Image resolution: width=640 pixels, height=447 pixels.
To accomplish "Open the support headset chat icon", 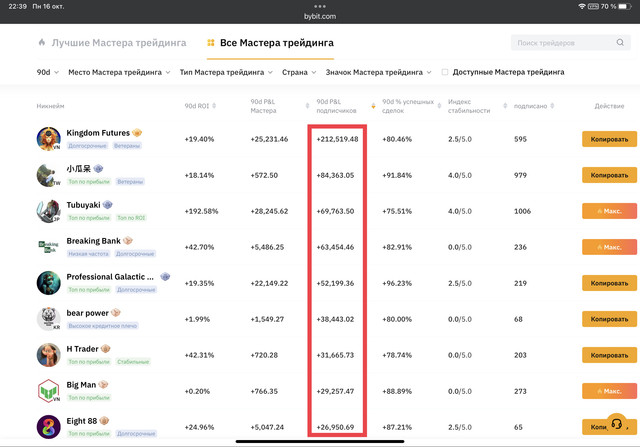I will tap(617, 424).
